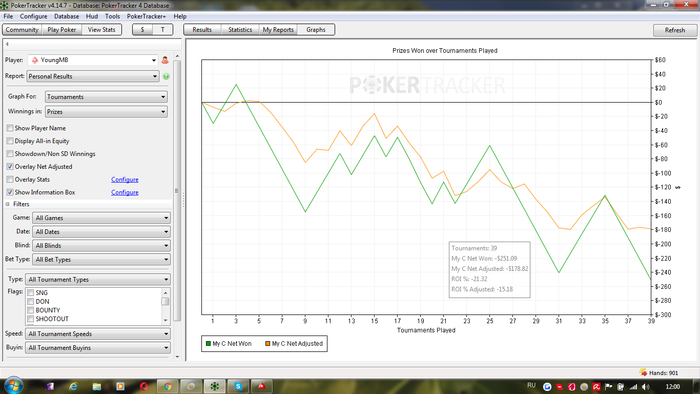Open the PokerTracker+ menu
Image resolution: width=700 pixels, height=394 pixels.
coord(146,17)
